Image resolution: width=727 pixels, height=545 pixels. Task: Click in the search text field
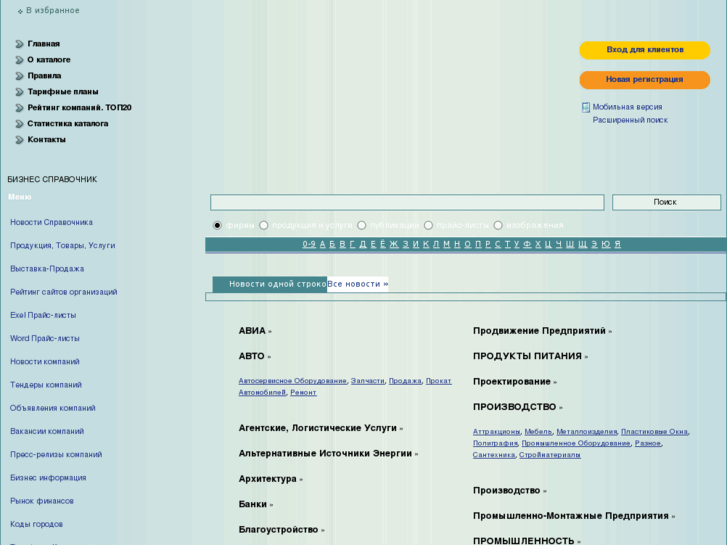click(x=407, y=202)
